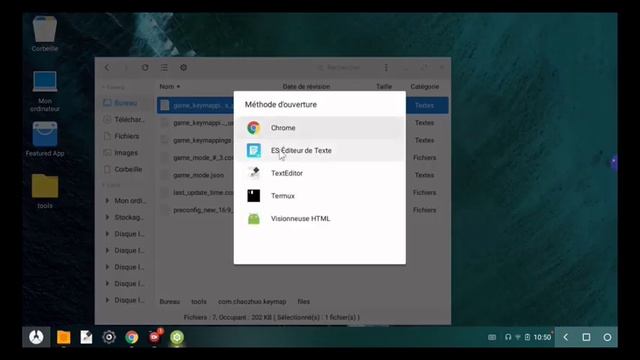640x360 pixels.
Task: Sort files by the Nom column
Action: (x=169, y=87)
